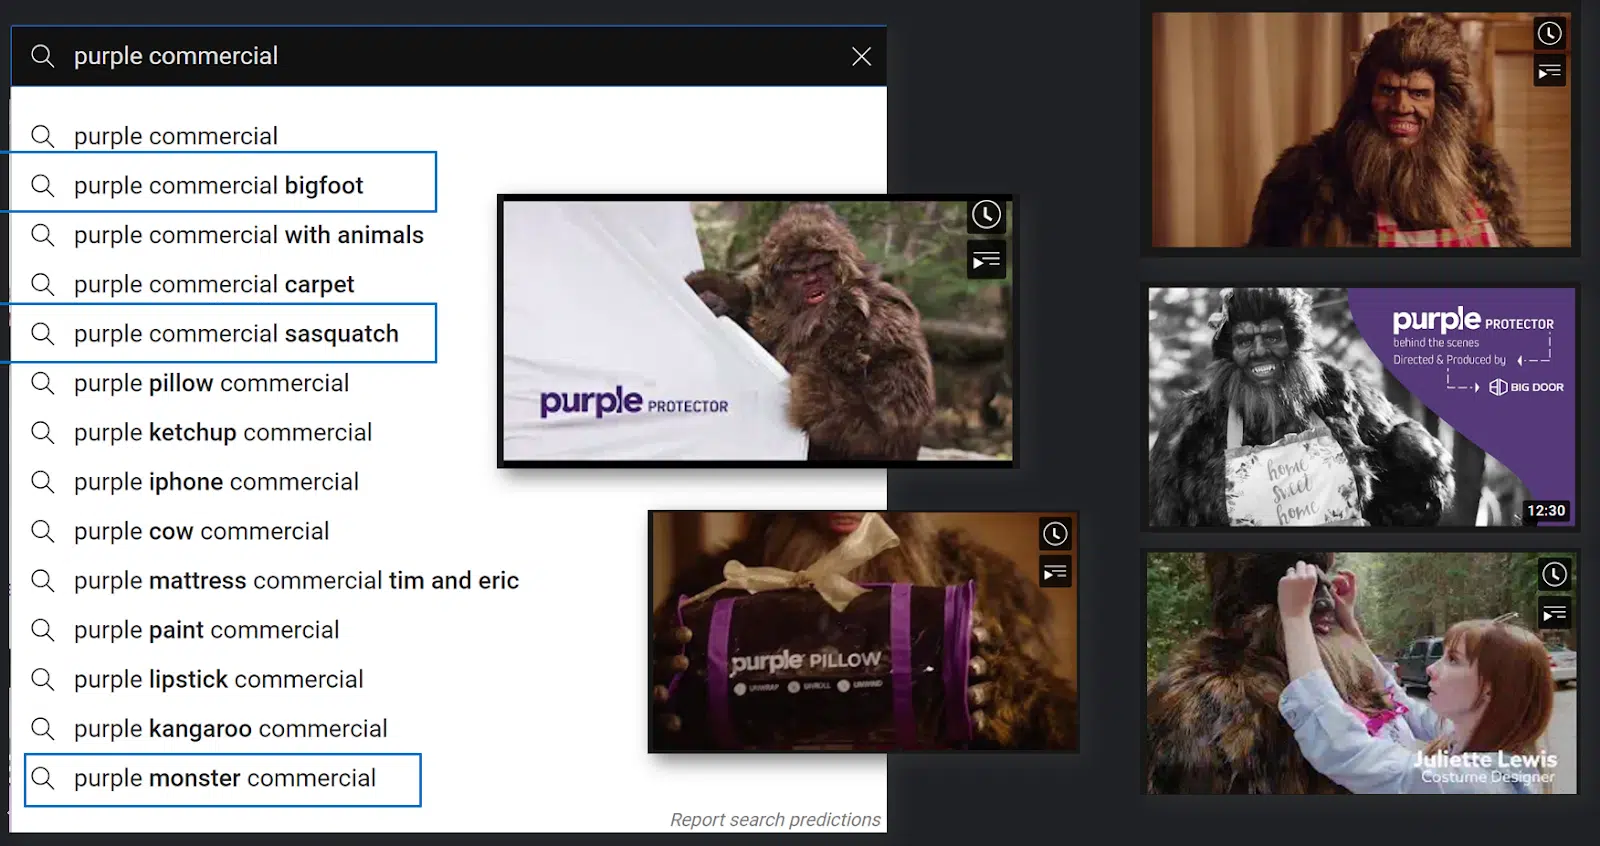Clear the search box with the X icon
Screen dimensions: 1600x846
click(x=861, y=57)
